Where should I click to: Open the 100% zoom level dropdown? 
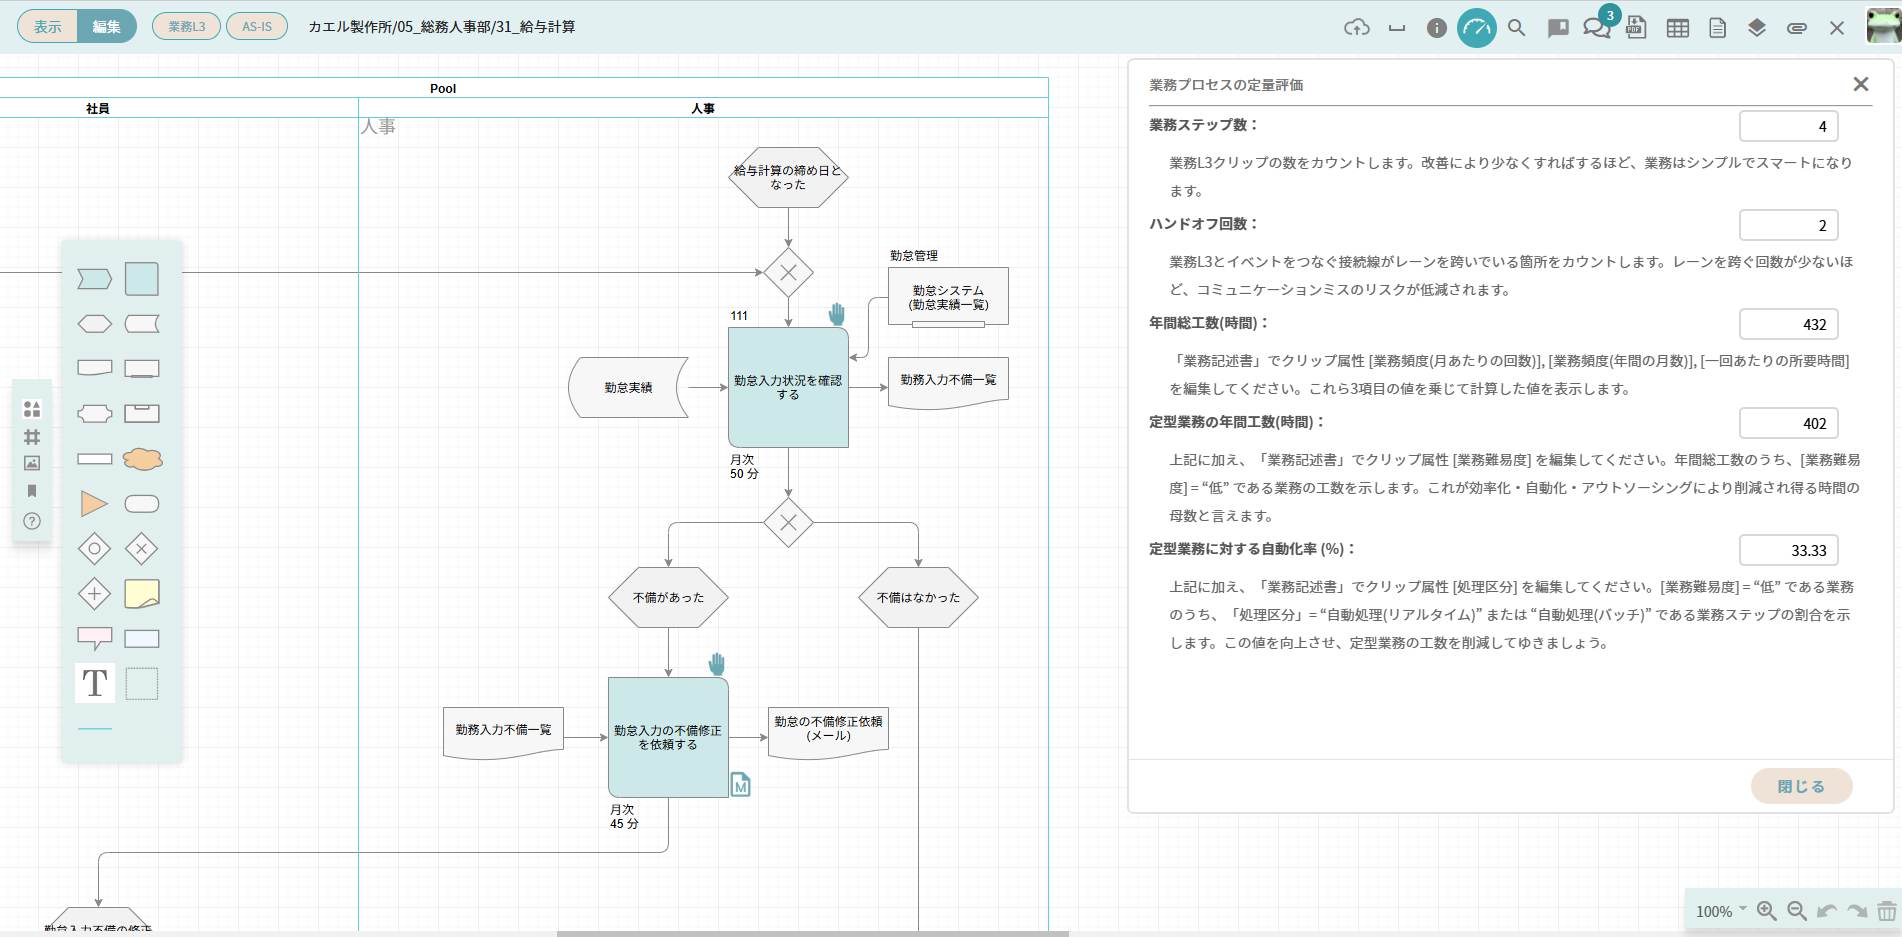(1721, 911)
